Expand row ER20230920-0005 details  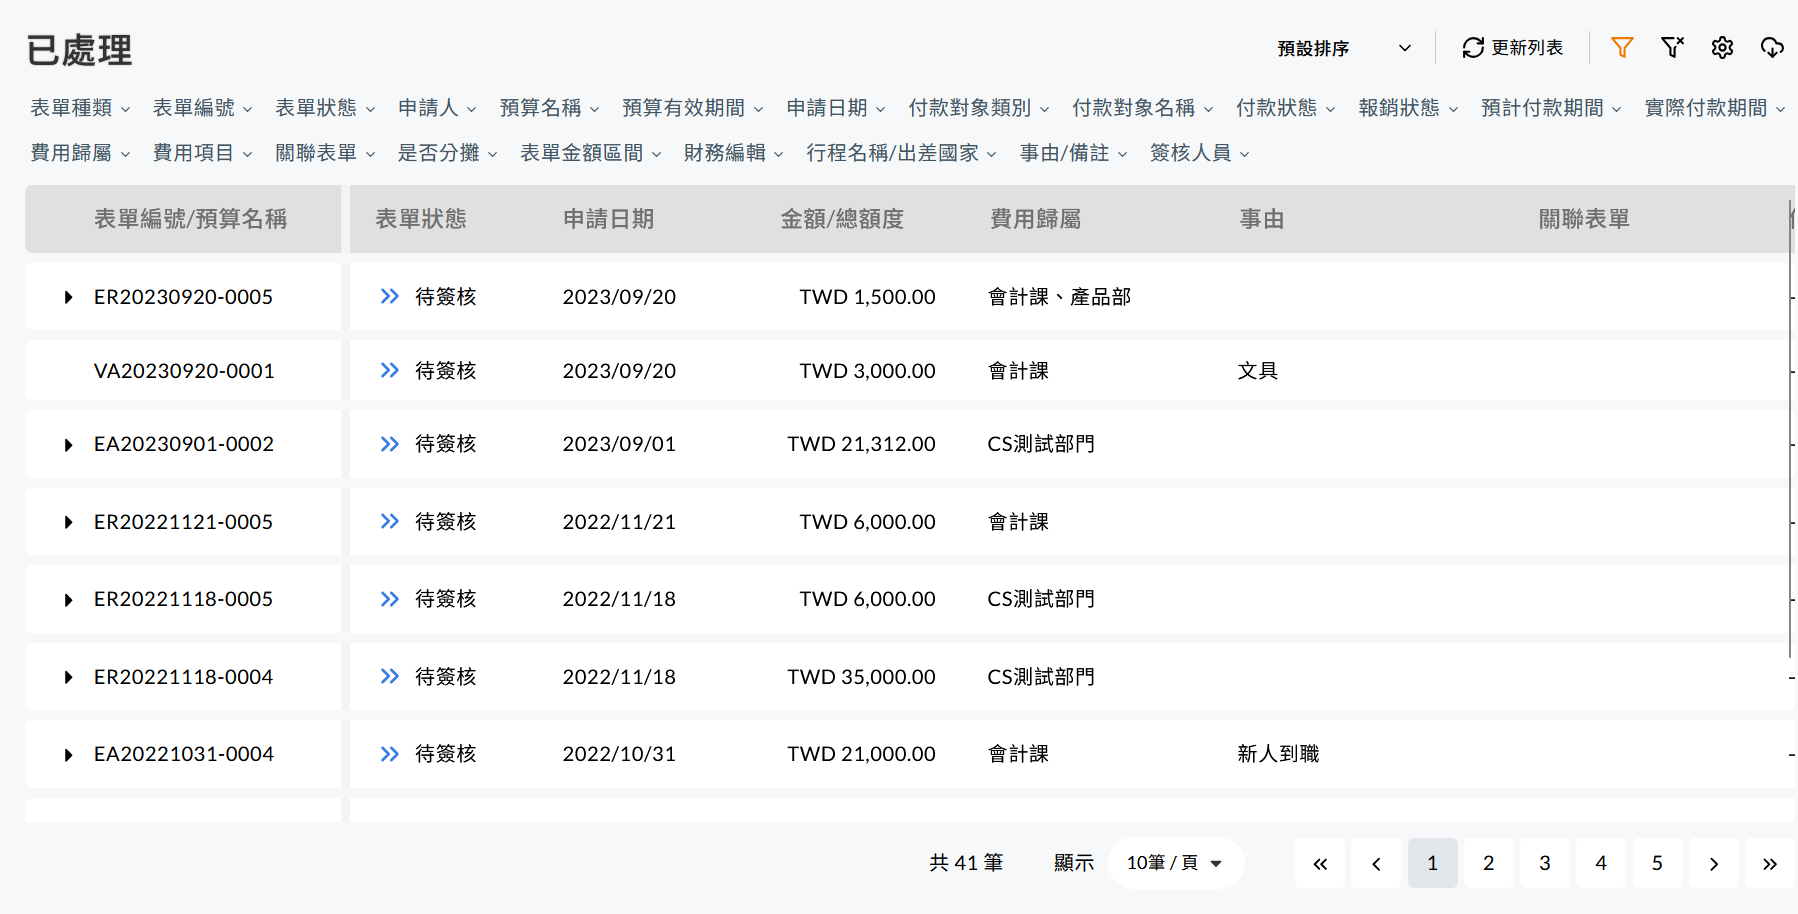(68, 297)
